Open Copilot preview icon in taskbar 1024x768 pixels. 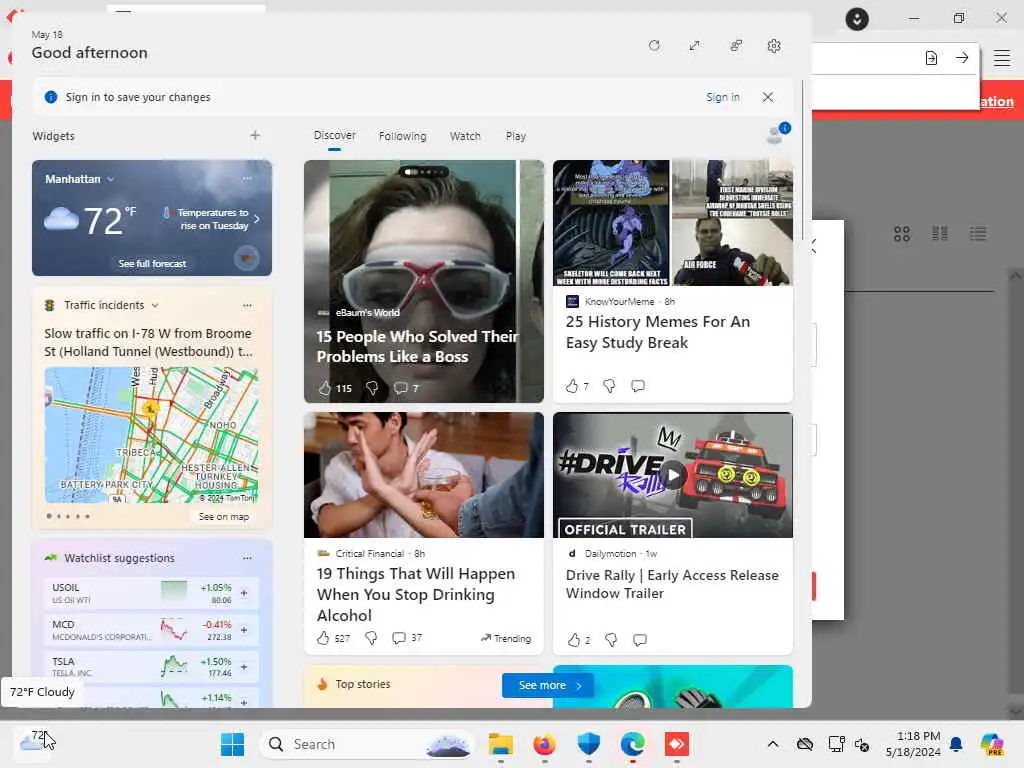pyautogui.click(x=992, y=744)
